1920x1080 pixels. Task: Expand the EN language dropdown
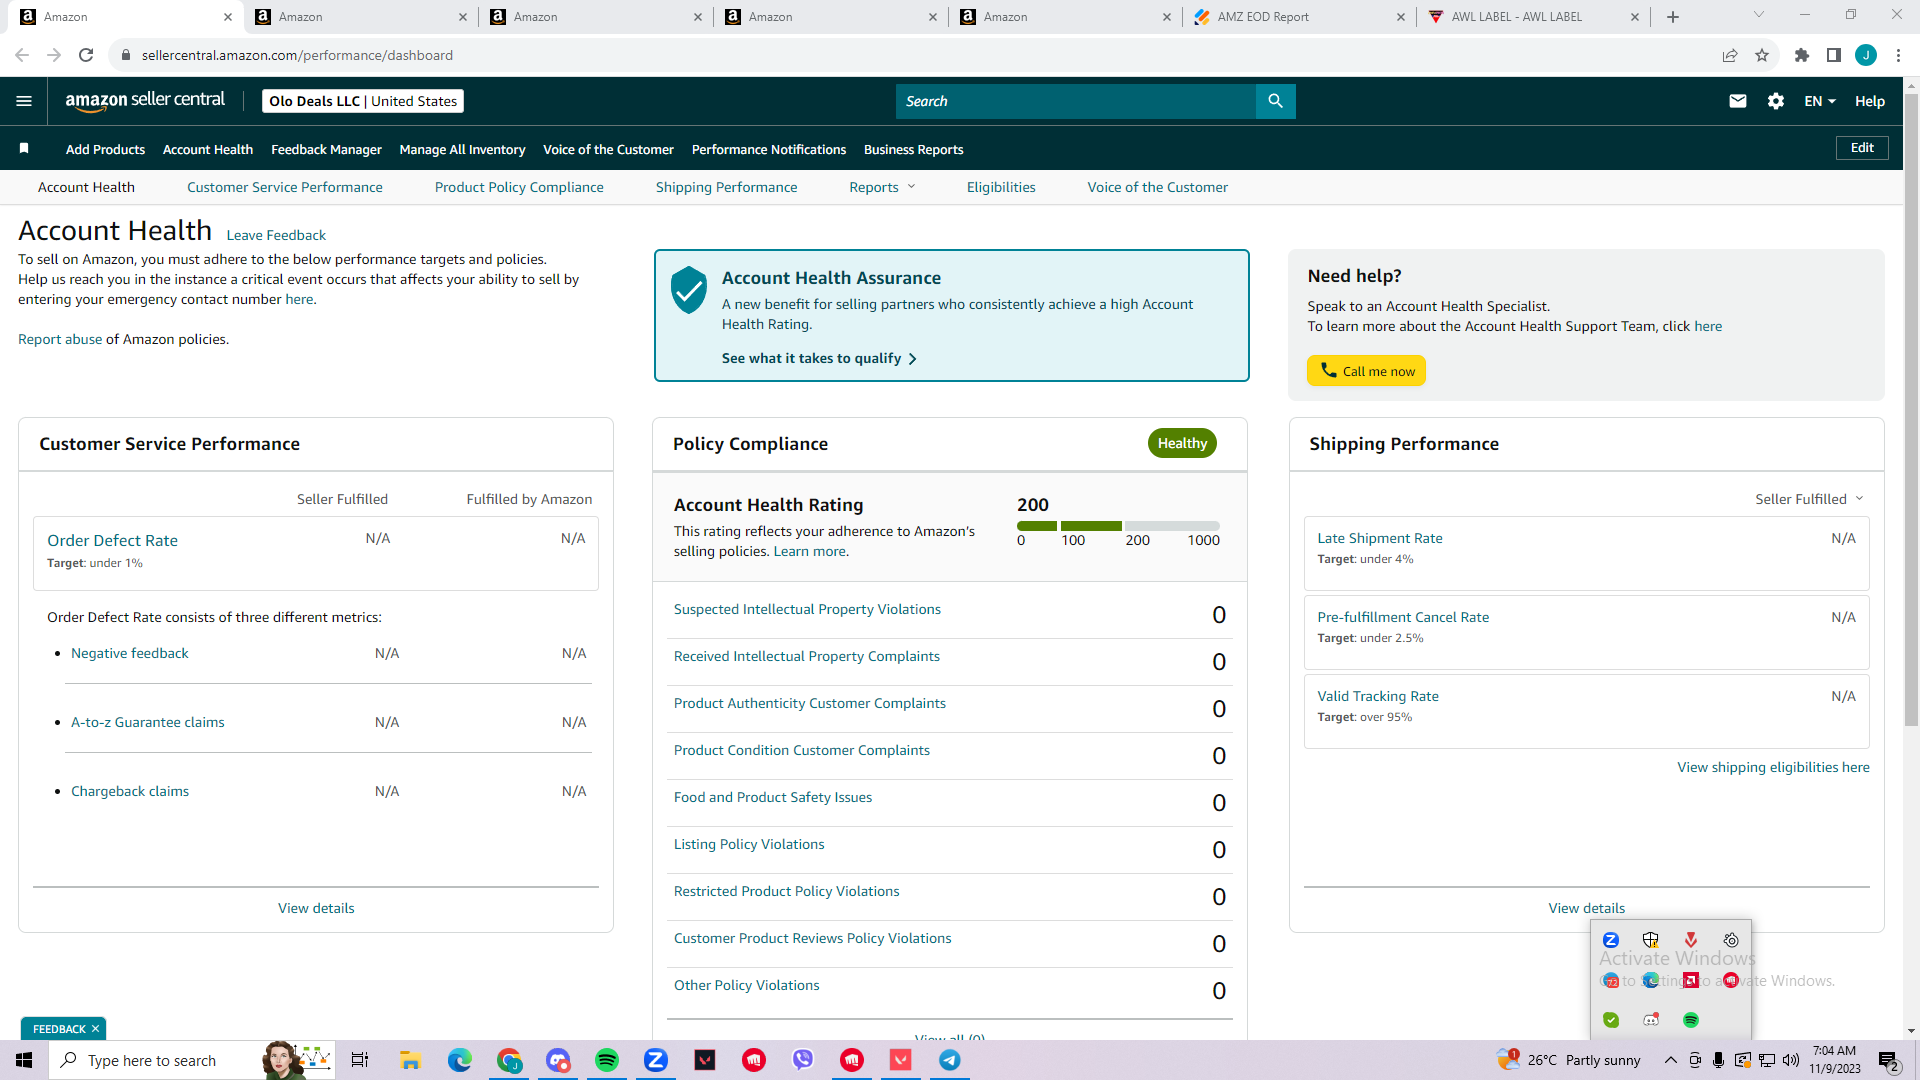(1820, 101)
